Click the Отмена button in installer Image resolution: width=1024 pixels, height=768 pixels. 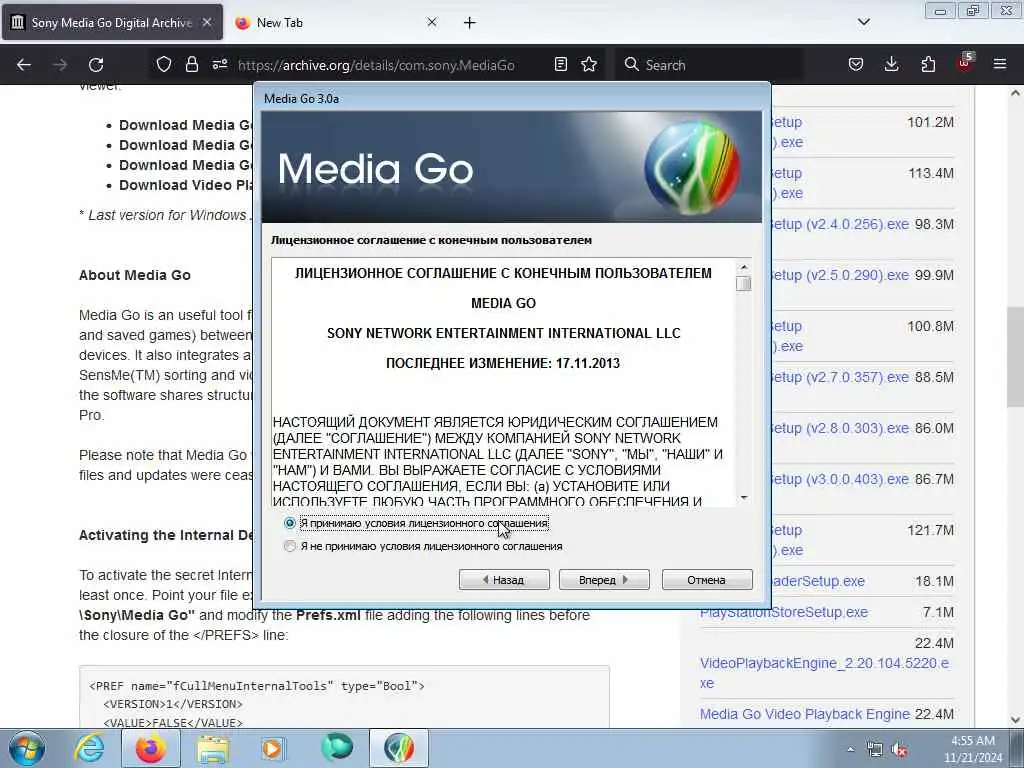click(x=707, y=580)
